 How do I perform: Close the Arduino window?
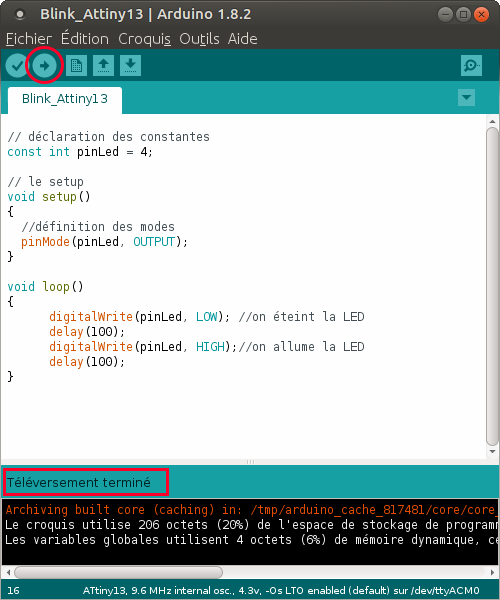pos(481,15)
